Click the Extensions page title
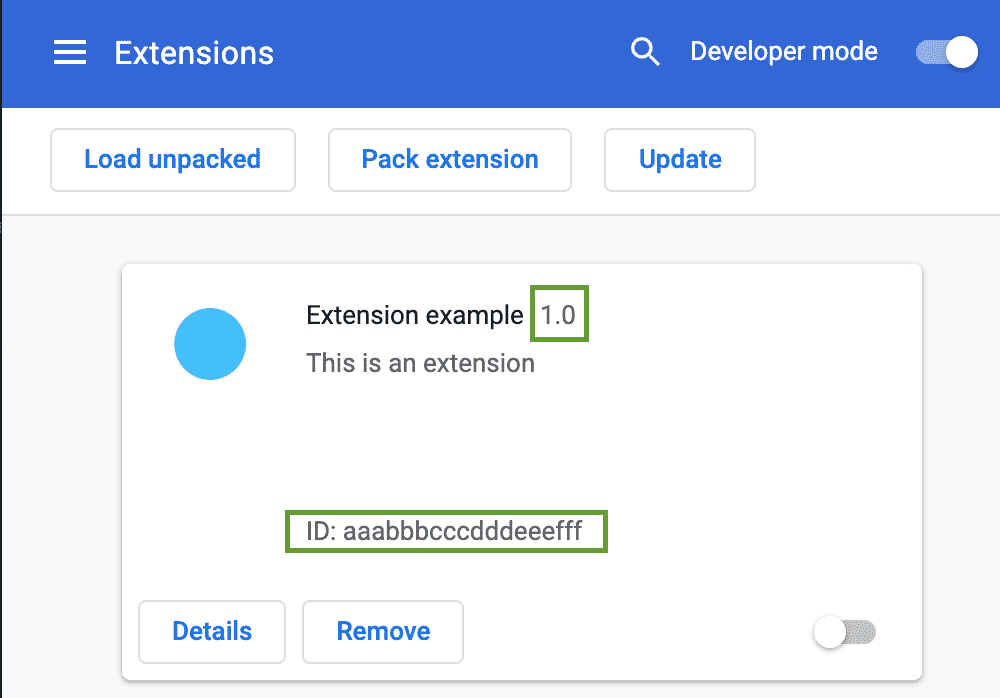The height and width of the screenshot is (698, 1000). [194, 52]
